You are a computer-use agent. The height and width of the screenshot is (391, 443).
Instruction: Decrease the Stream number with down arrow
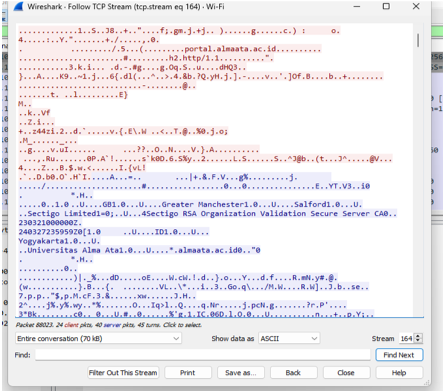(419, 341)
